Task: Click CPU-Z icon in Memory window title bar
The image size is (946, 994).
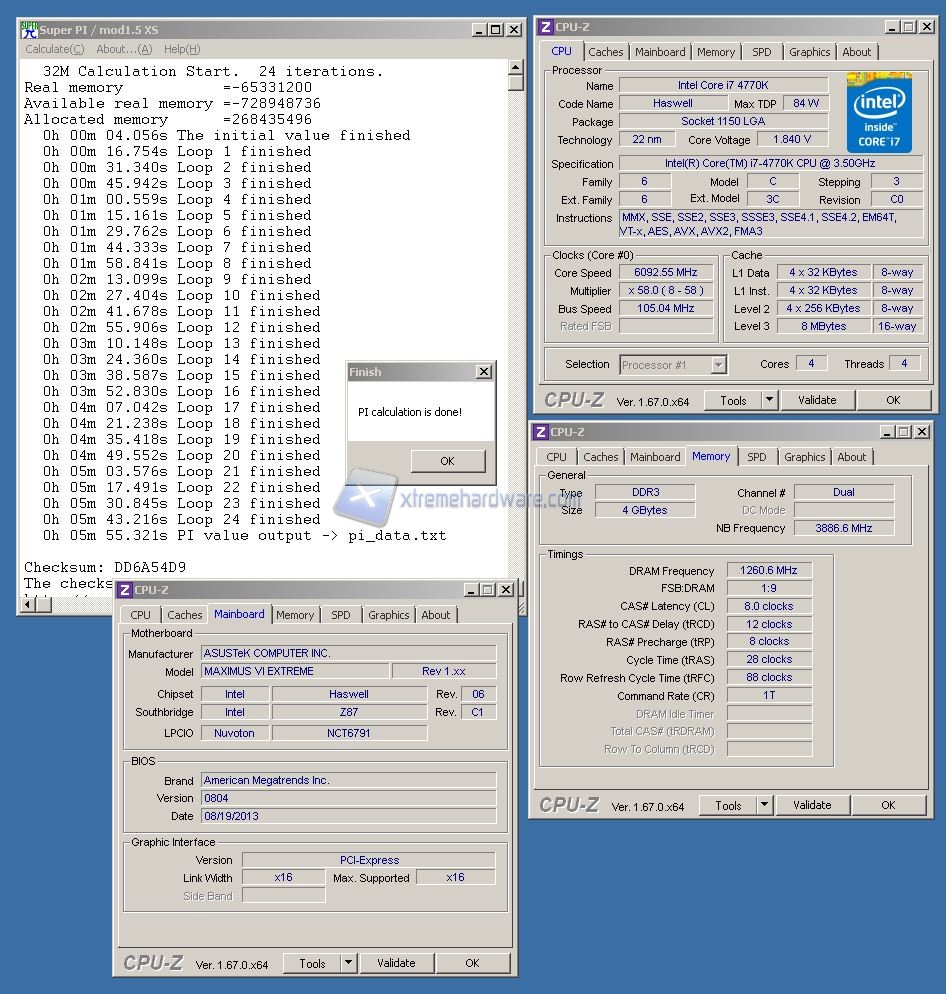Action: click(x=540, y=432)
